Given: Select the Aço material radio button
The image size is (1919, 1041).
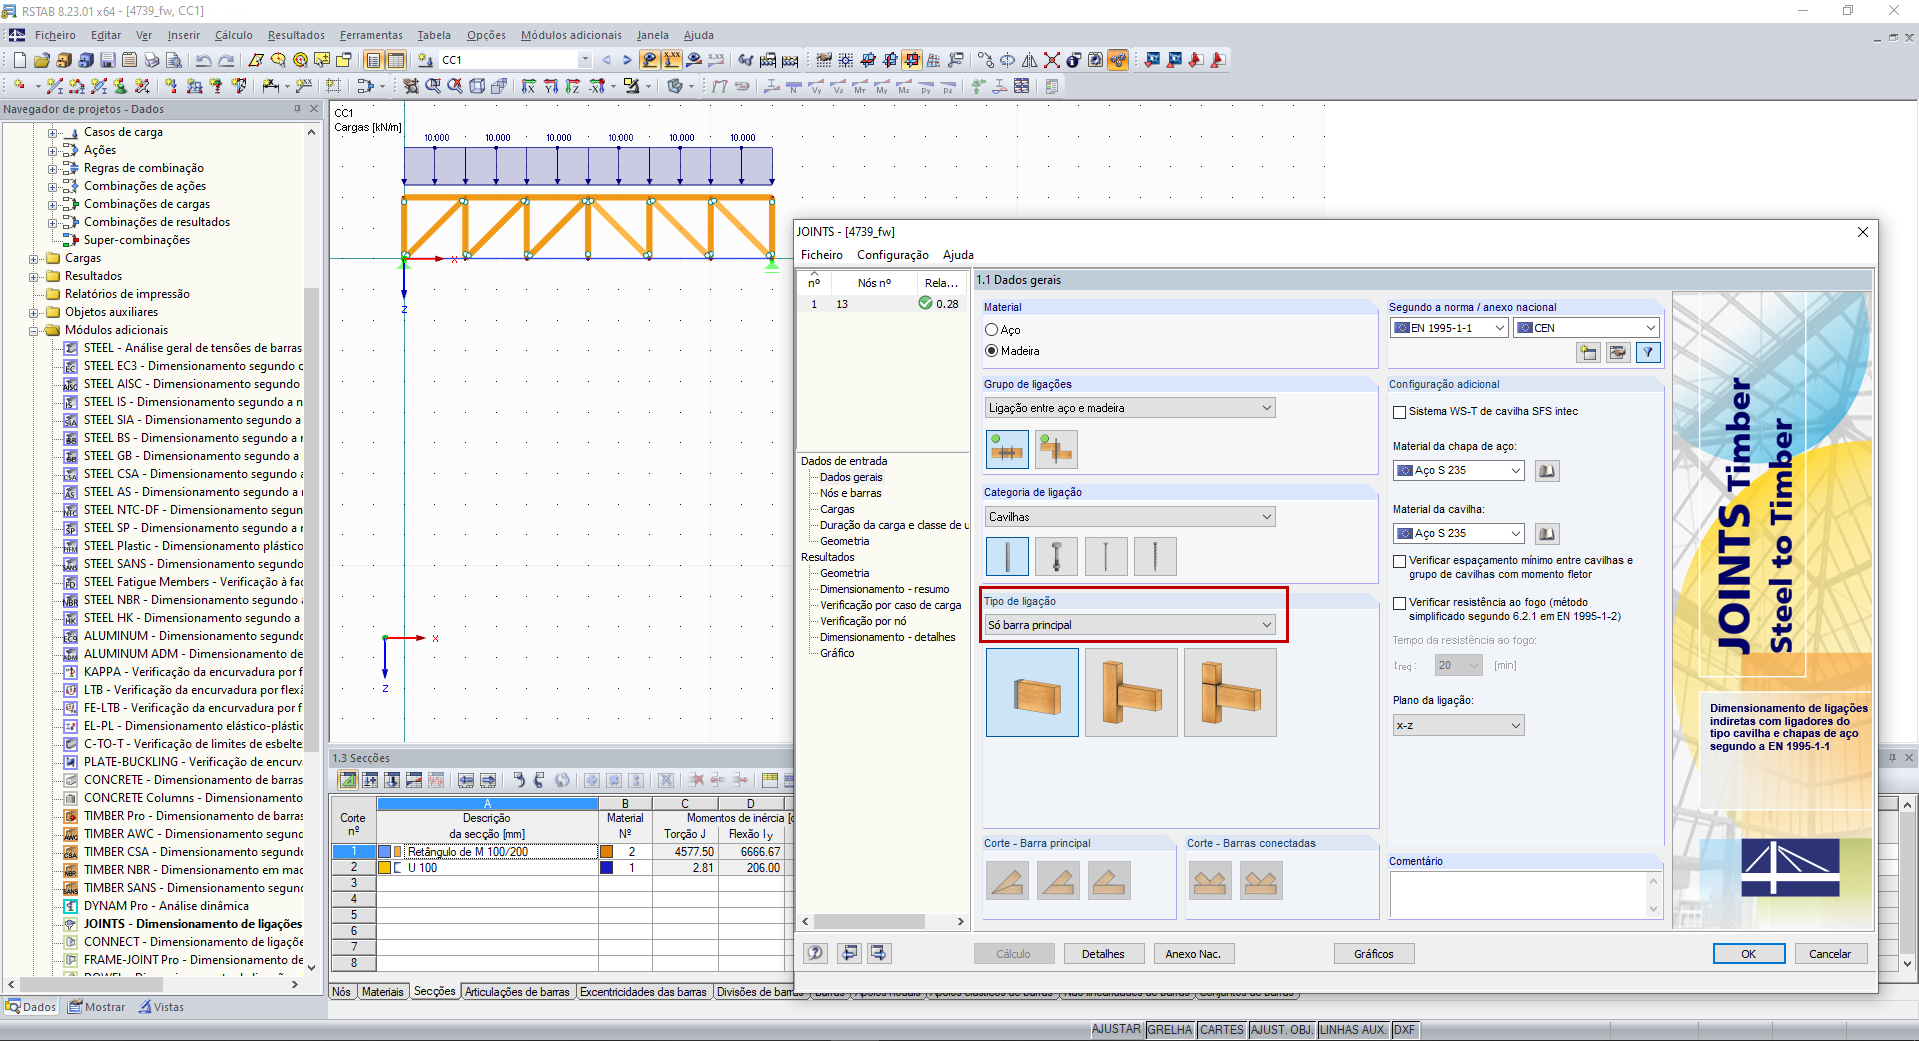Looking at the screenshot, I should pos(992,330).
